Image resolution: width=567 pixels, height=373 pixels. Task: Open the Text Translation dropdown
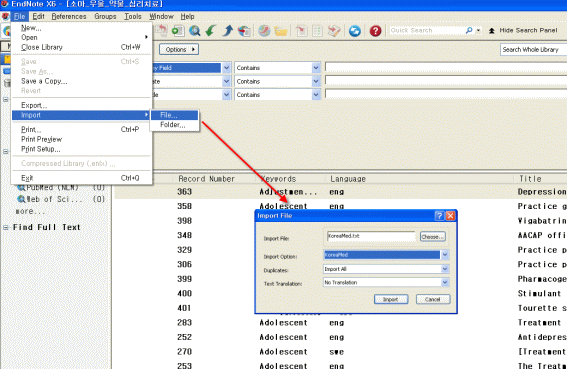[445, 283]
